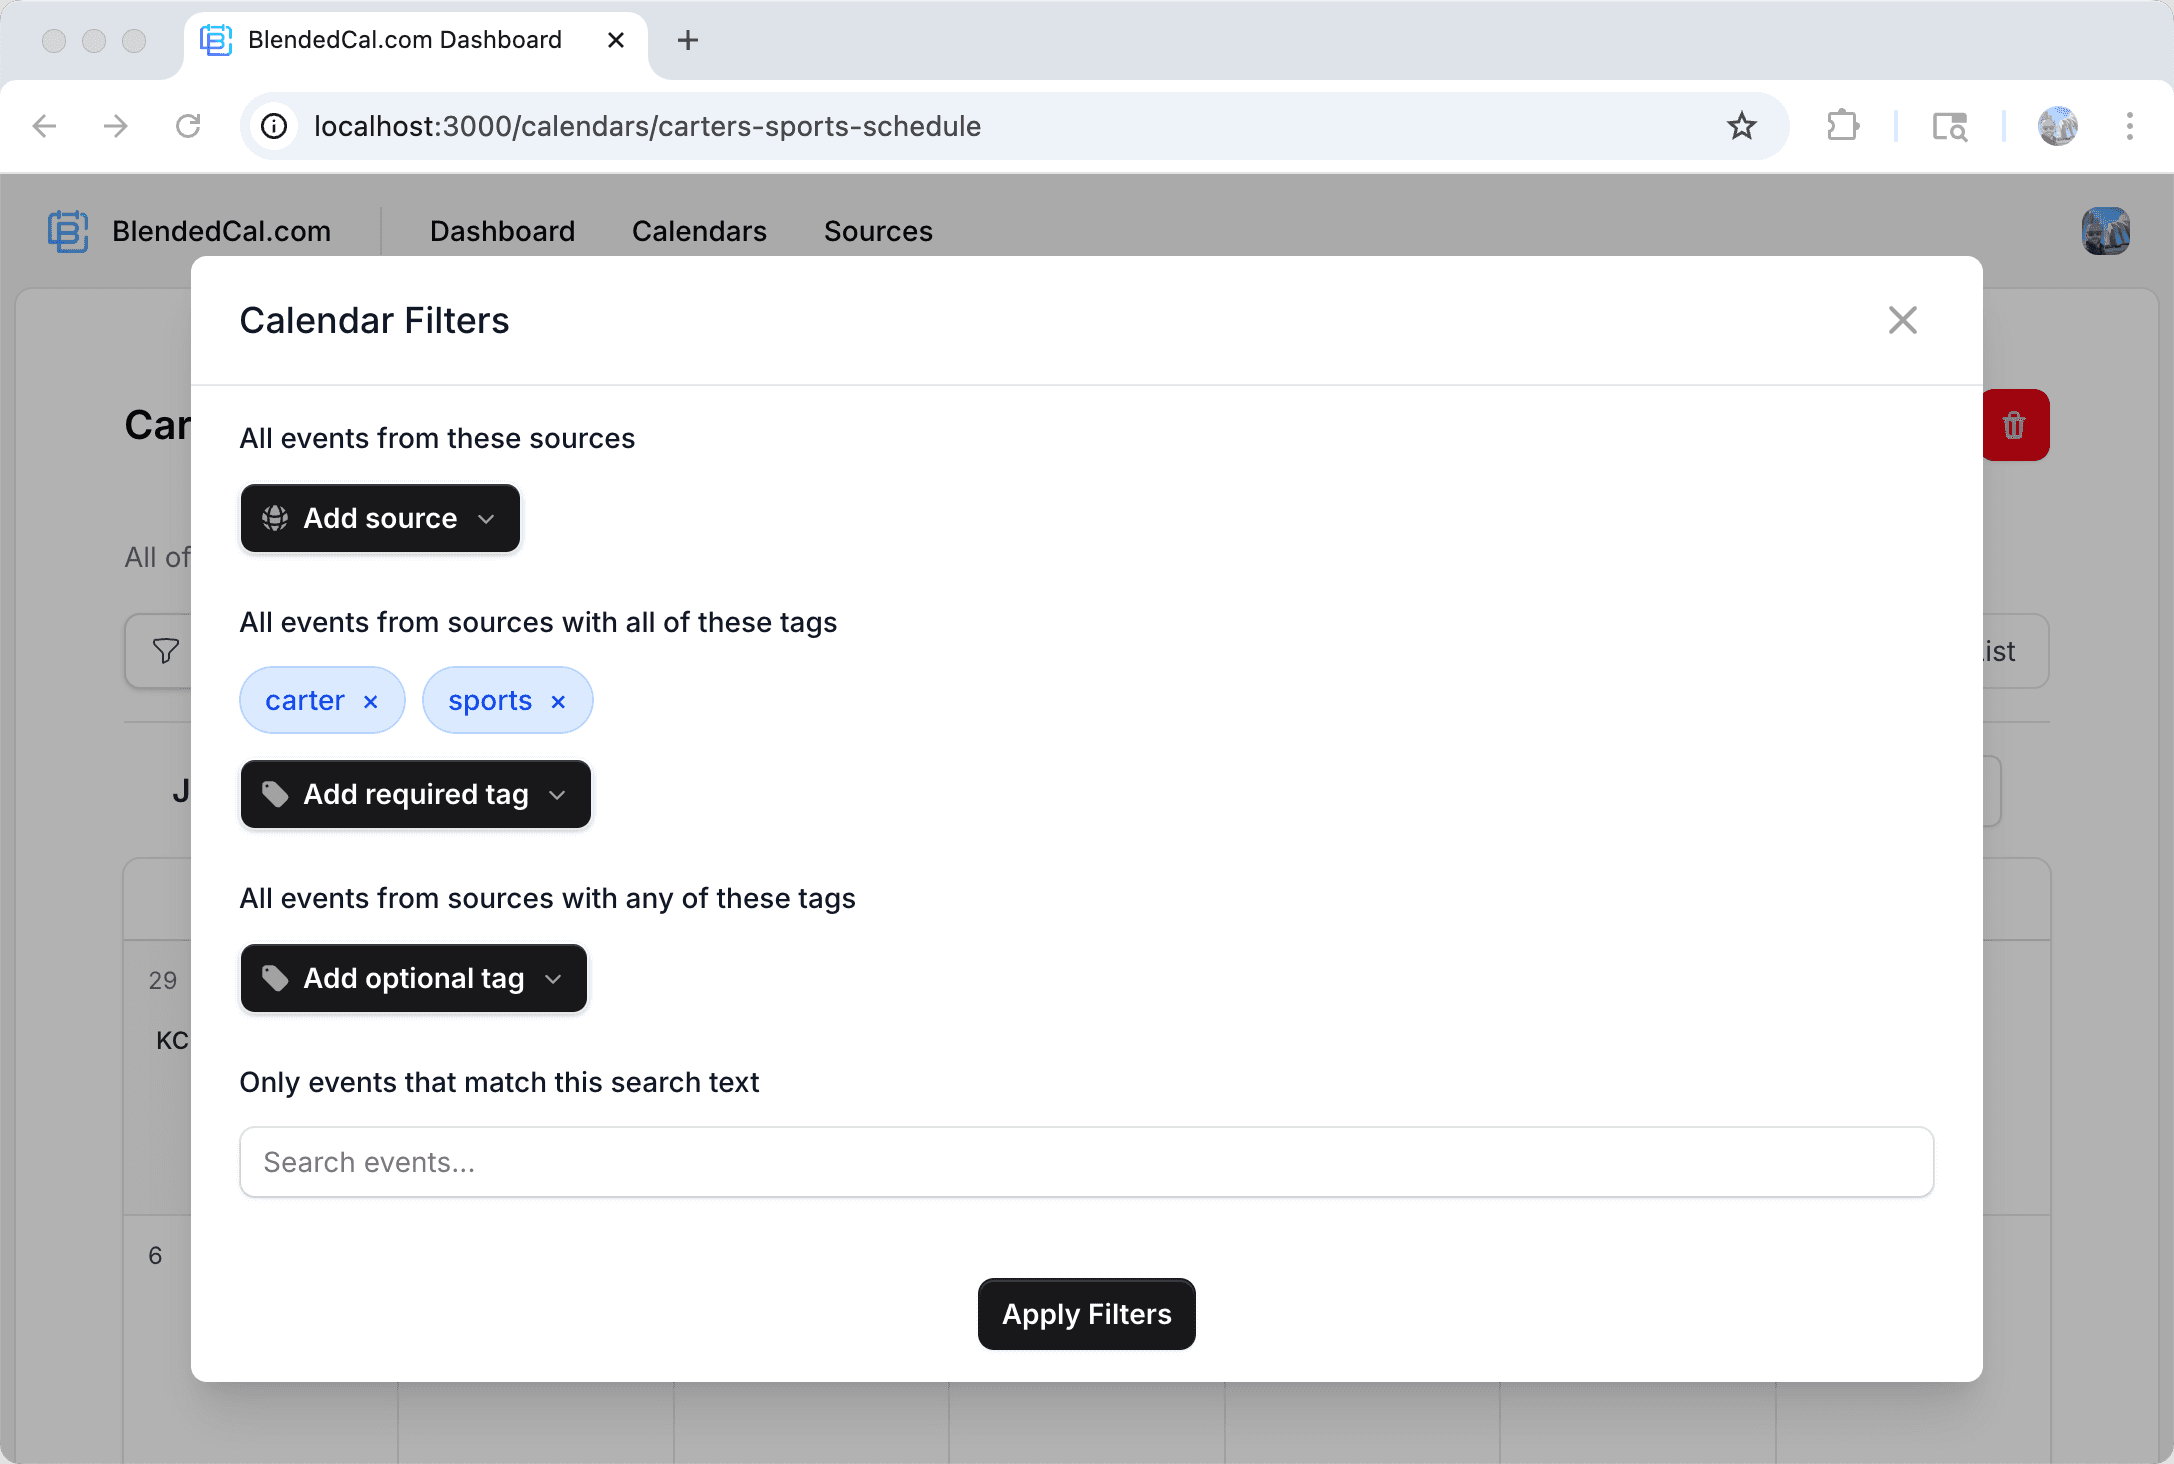Viewport: 2174px width, 1464px height.
Task: Open the Add optional tag dropdown
Action: 413,978
